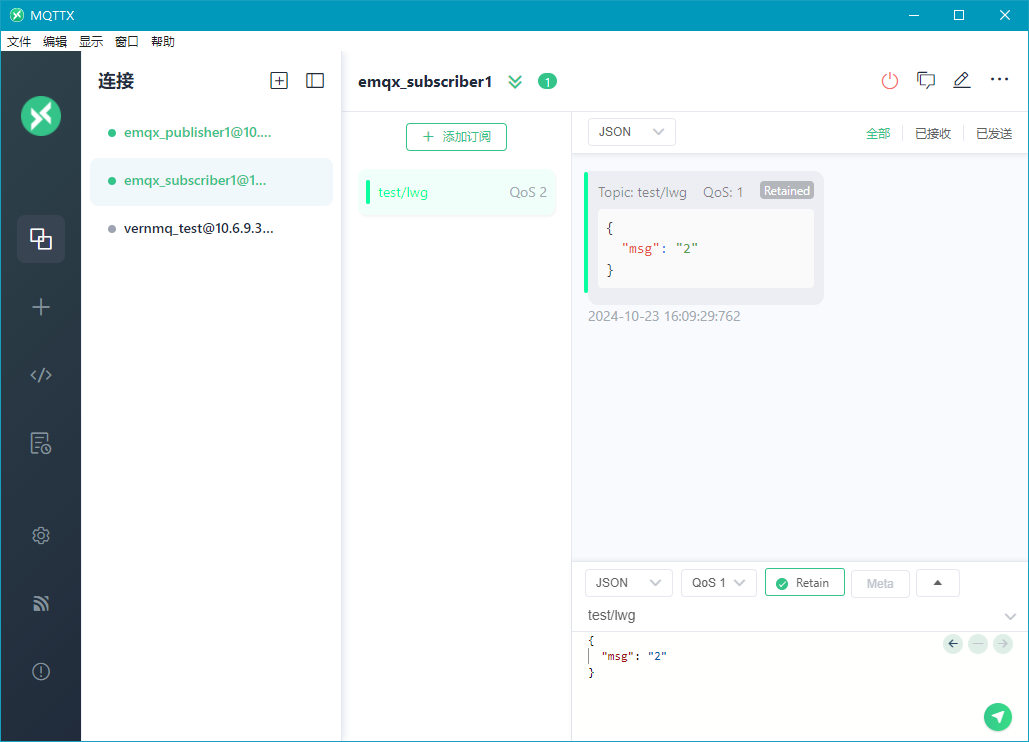Viewport: 1029px width, 742px height.
Task: Disconnect using the red power icon
Action: [x=890, y=81]
